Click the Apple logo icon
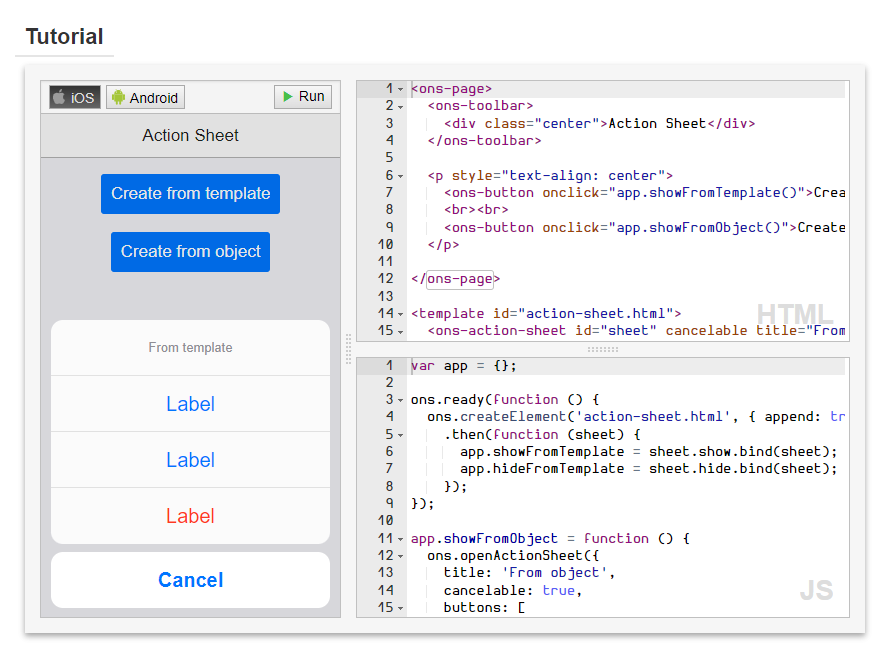The height and width of the screenshot is (645, 886). coord(59,97)
